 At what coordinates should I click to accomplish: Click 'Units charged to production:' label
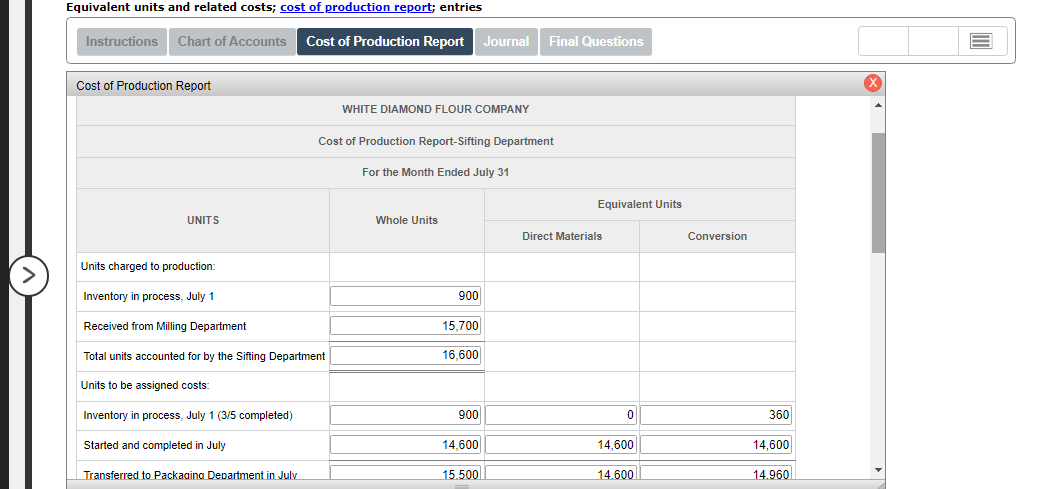(148, 267)
